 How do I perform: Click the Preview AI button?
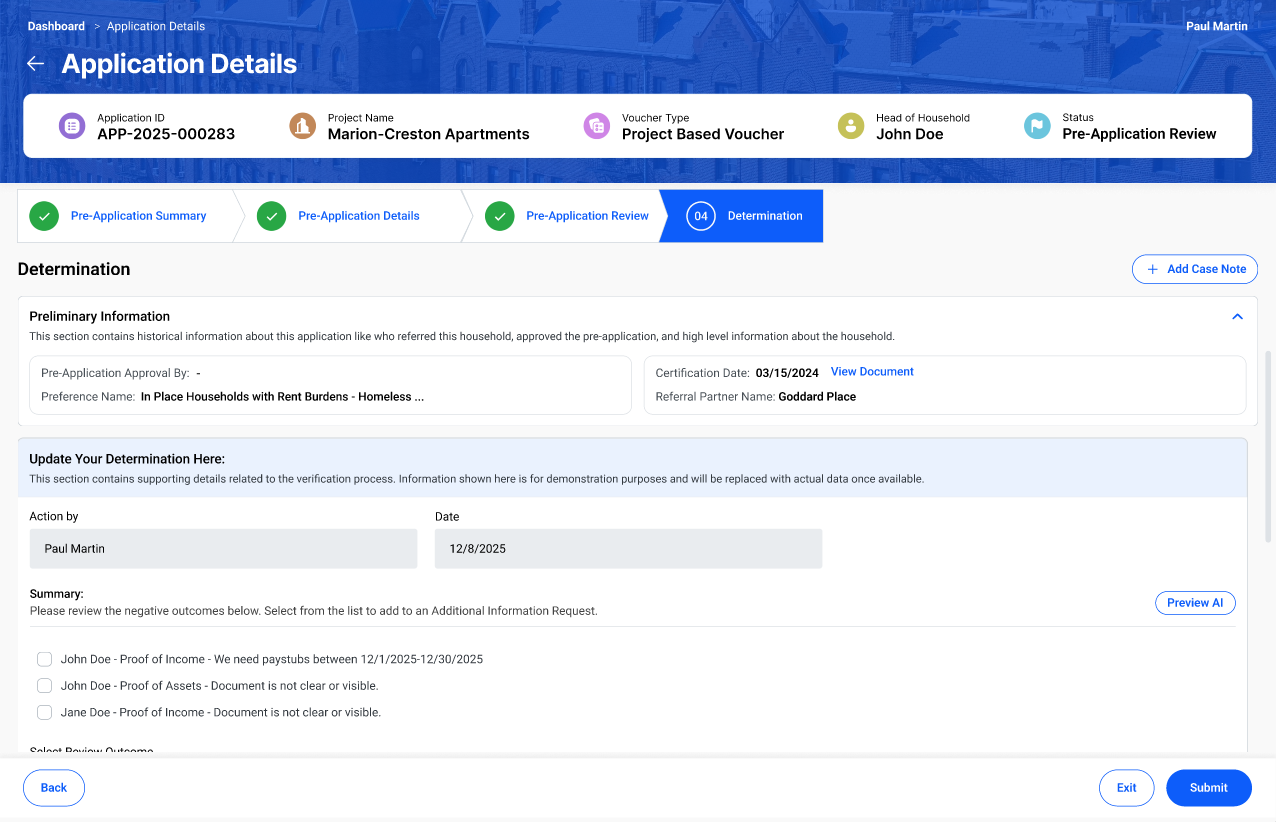coord(1195,603)
